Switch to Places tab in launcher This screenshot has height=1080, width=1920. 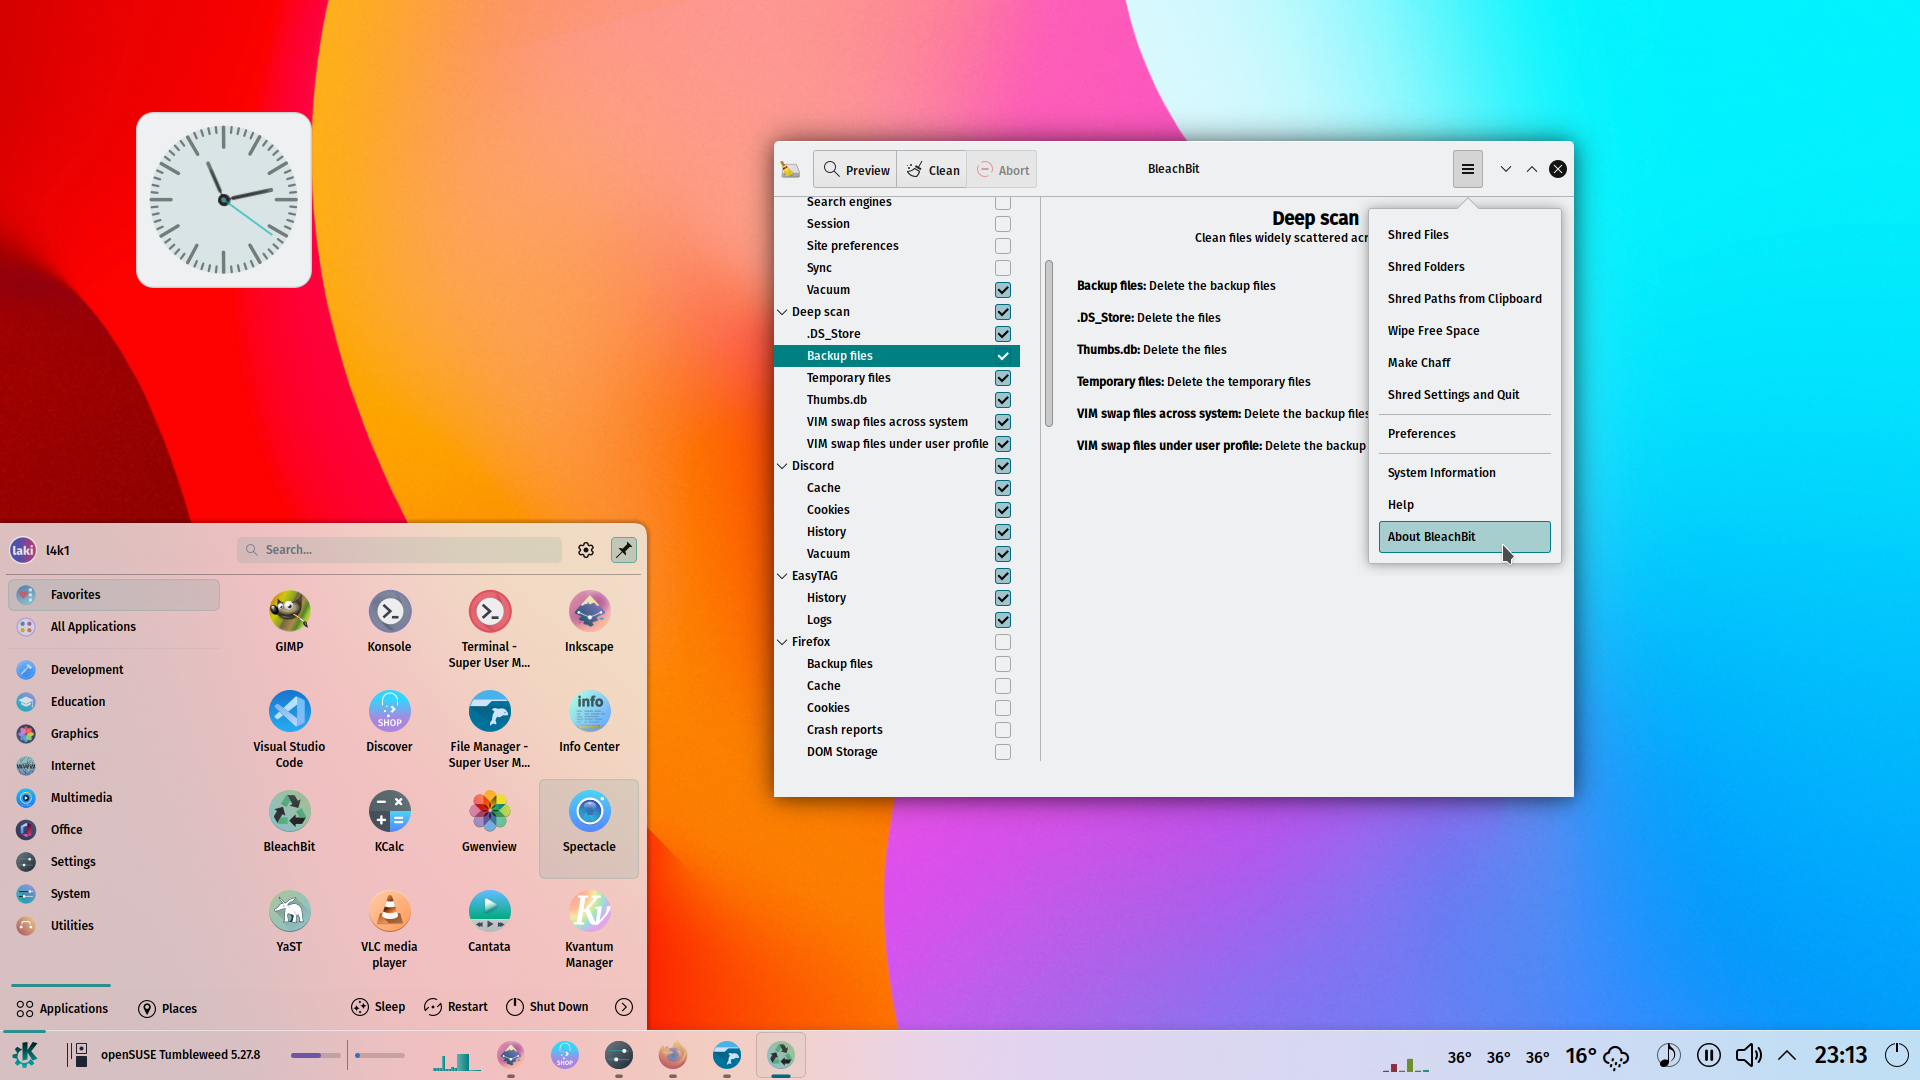(167, 1008)
